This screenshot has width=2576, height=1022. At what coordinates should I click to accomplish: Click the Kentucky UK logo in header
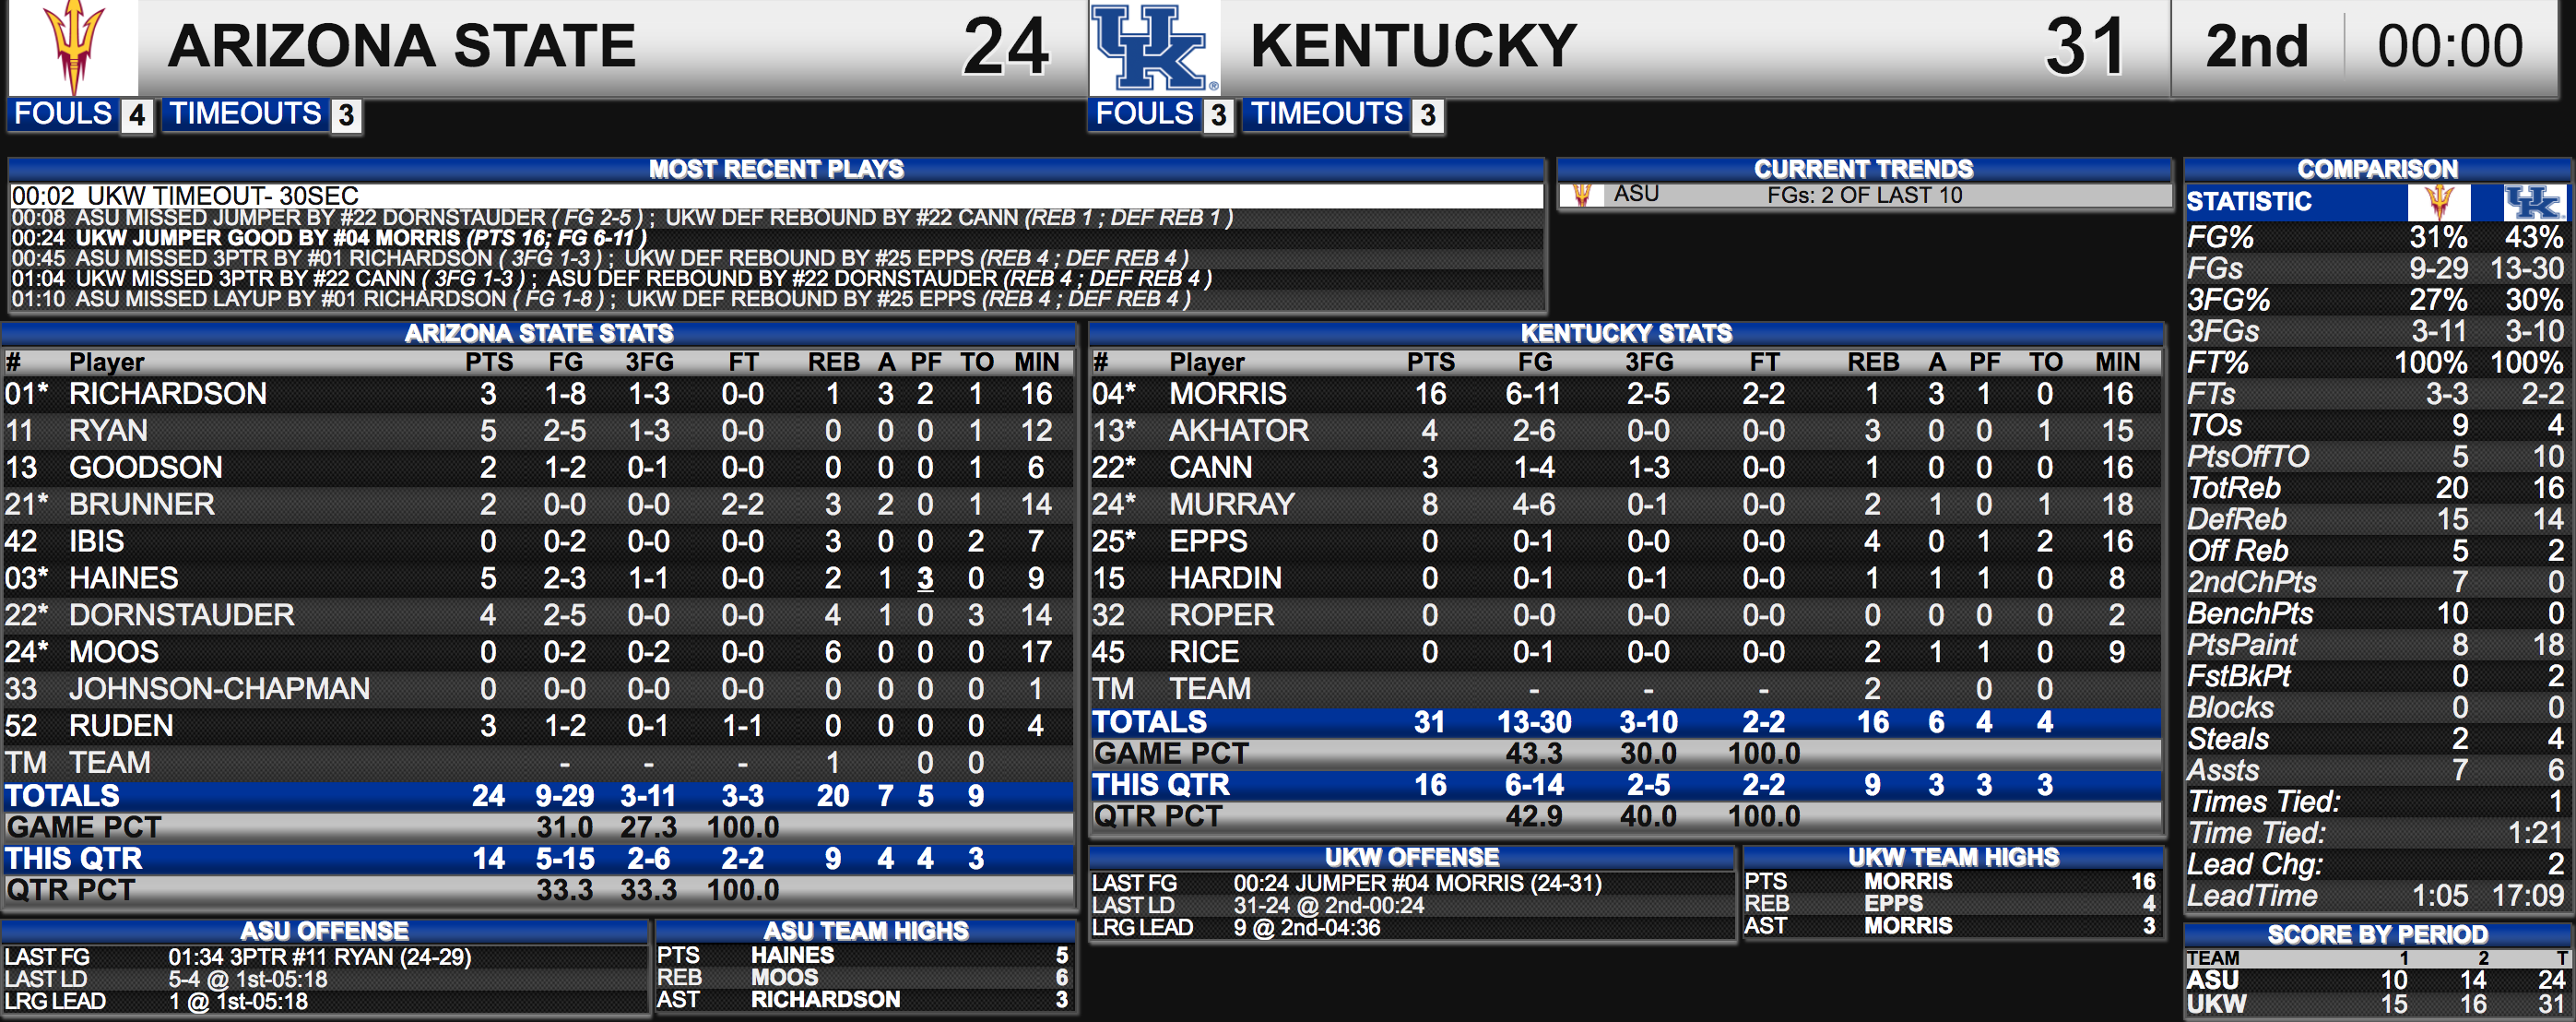(x=1153, y=47)
